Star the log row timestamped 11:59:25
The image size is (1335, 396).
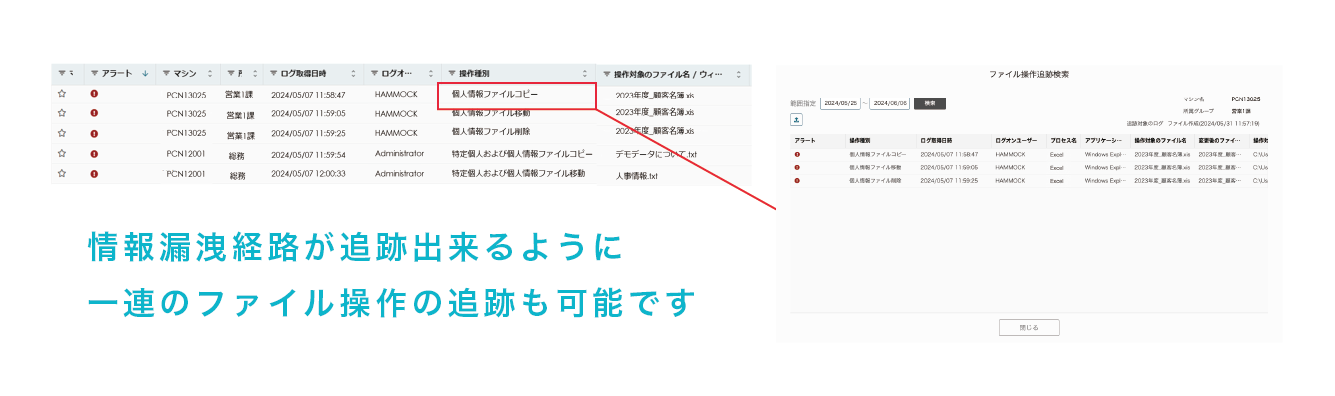pyautogui.click(x=62, y=132)
